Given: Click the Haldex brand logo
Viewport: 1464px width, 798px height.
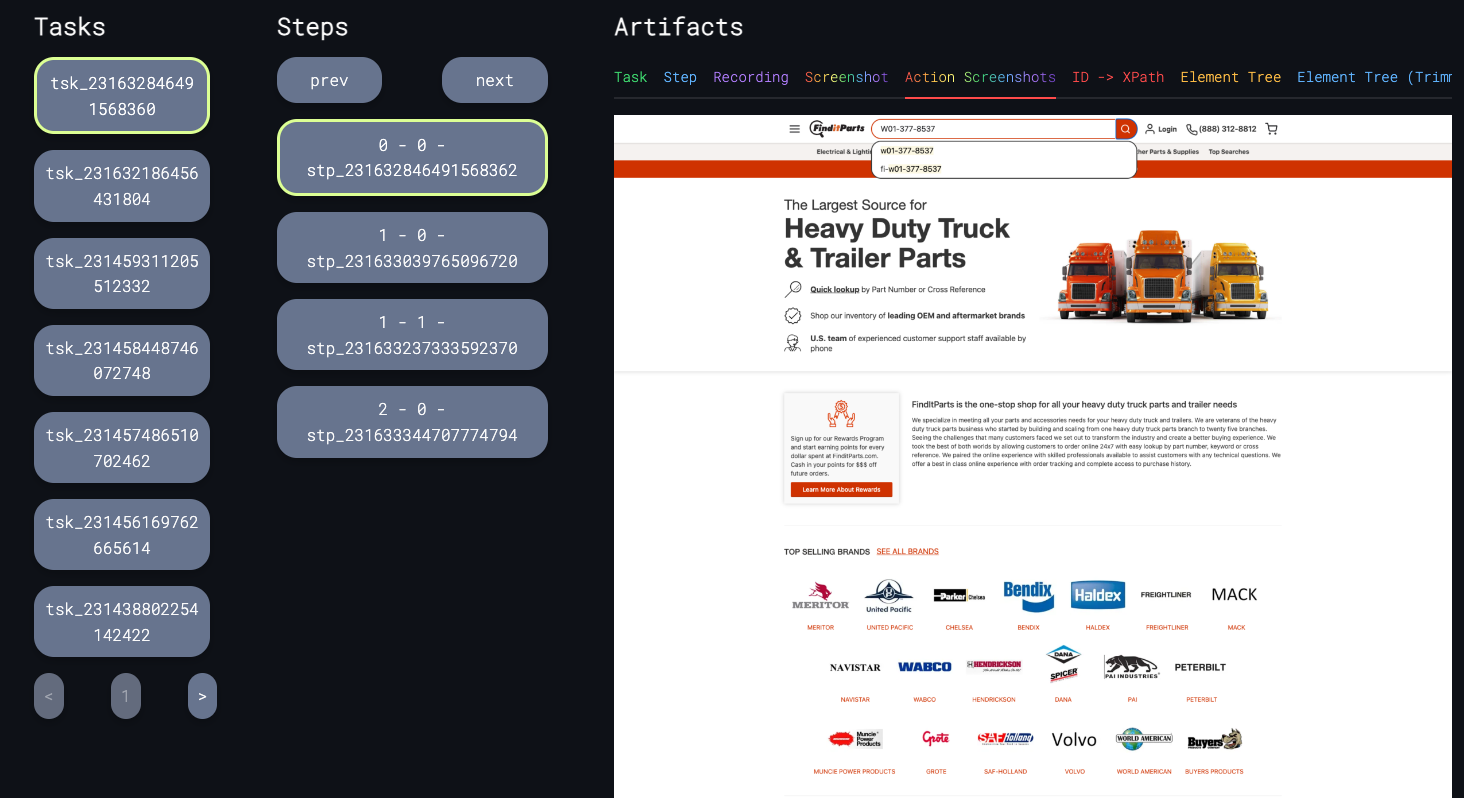Looking at the screenshot, I should click(1097, 595).
